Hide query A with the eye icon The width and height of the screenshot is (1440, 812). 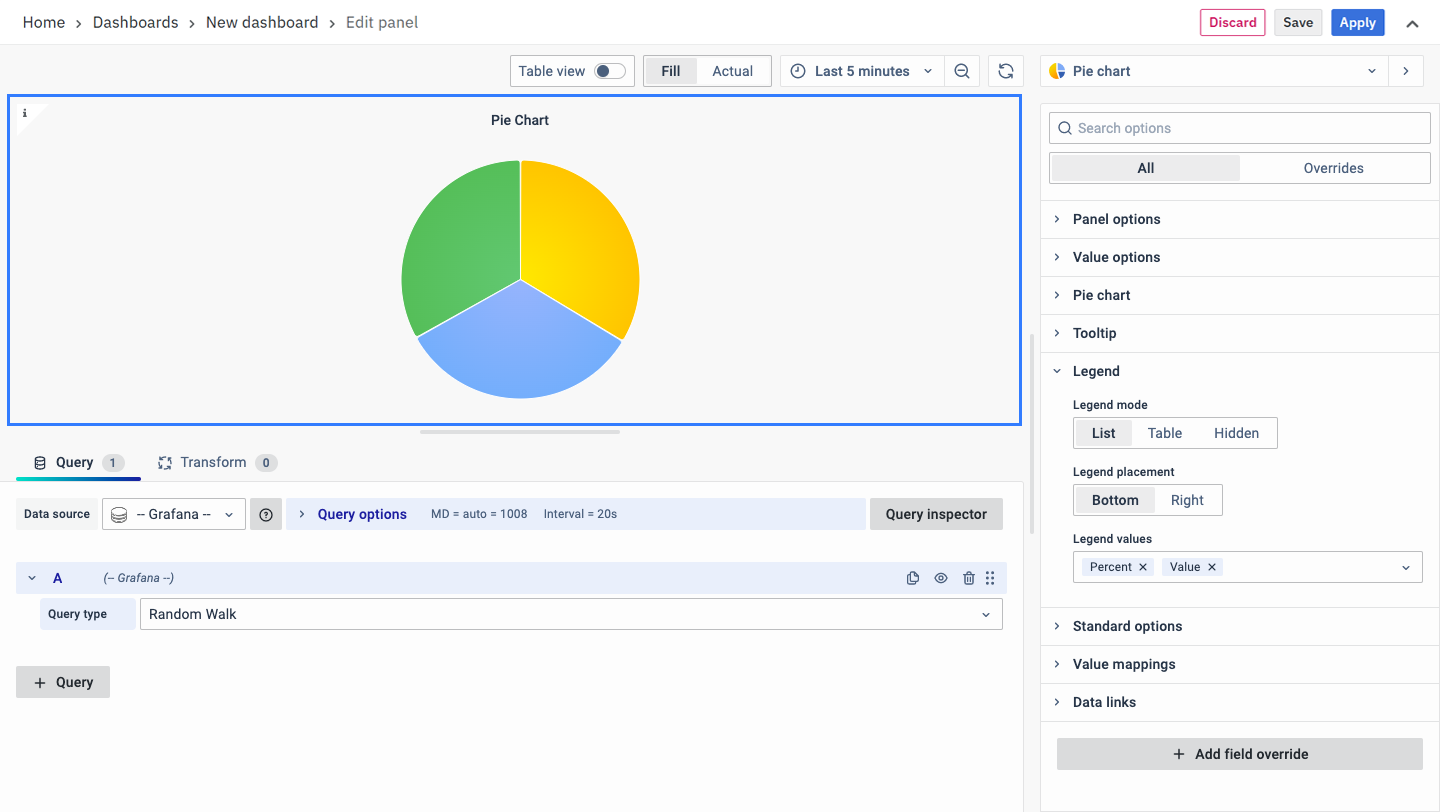[940, 578]
